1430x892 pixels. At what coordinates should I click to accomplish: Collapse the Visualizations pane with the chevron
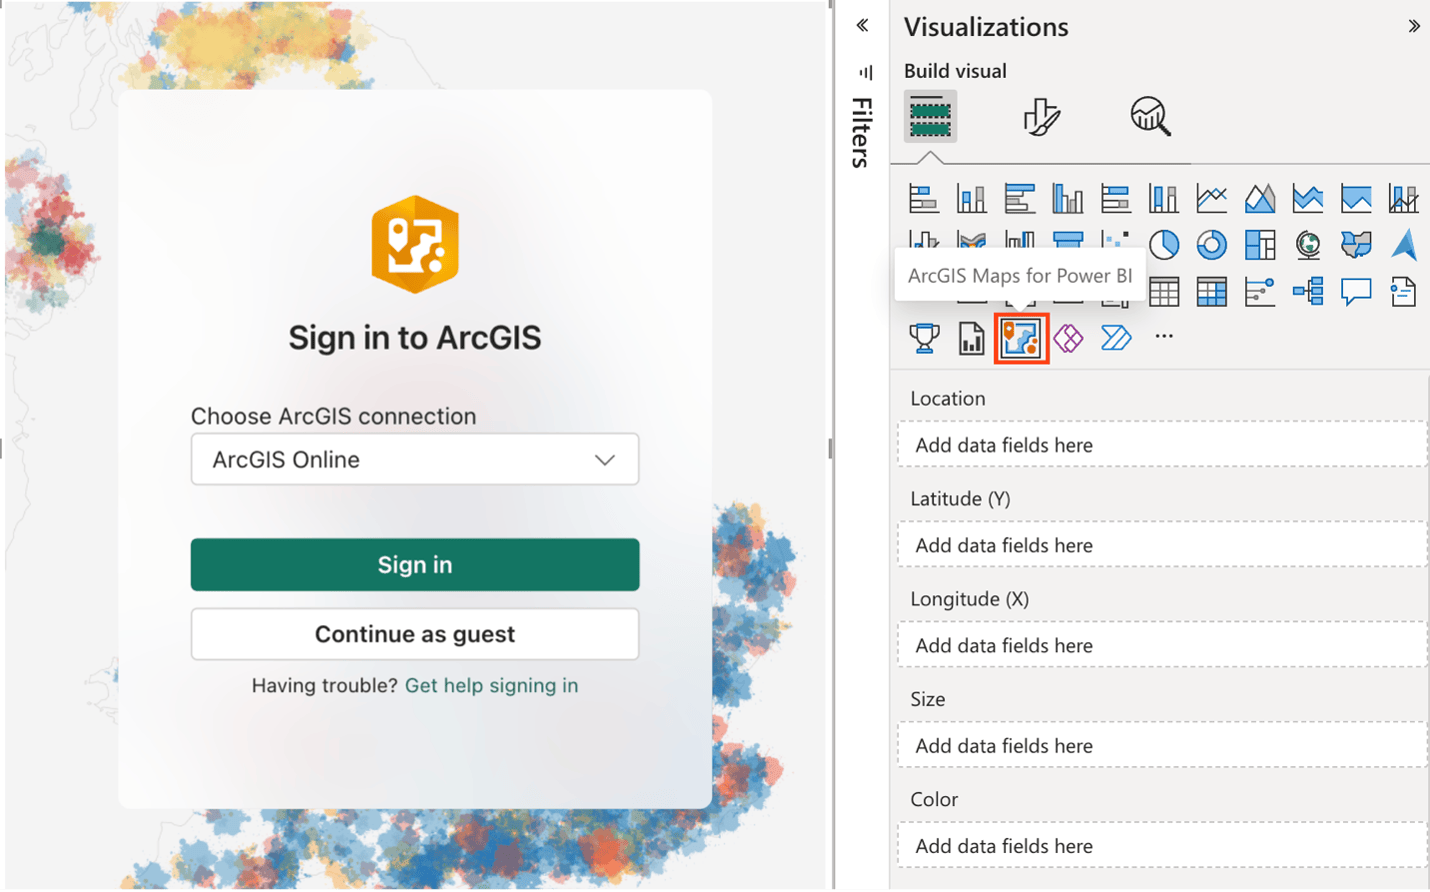(1416, 25)
